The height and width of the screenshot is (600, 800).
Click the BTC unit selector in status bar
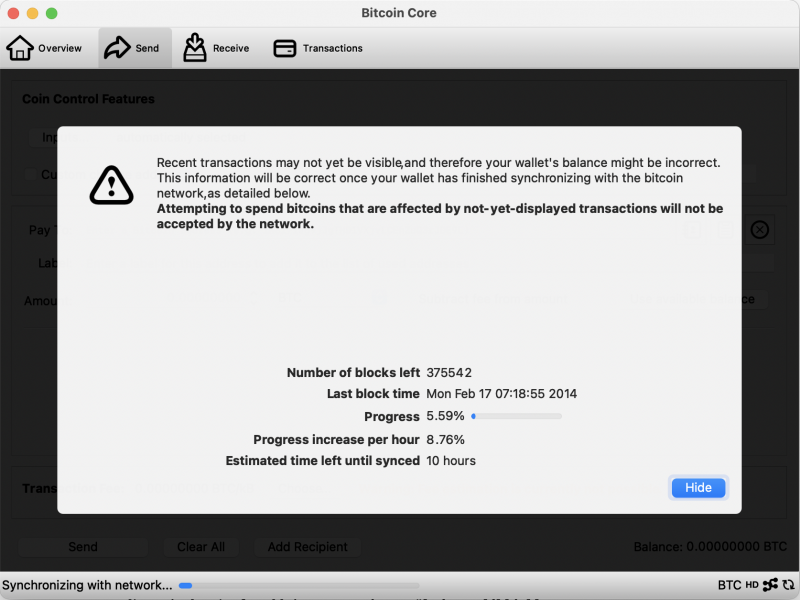click(729, 585)
